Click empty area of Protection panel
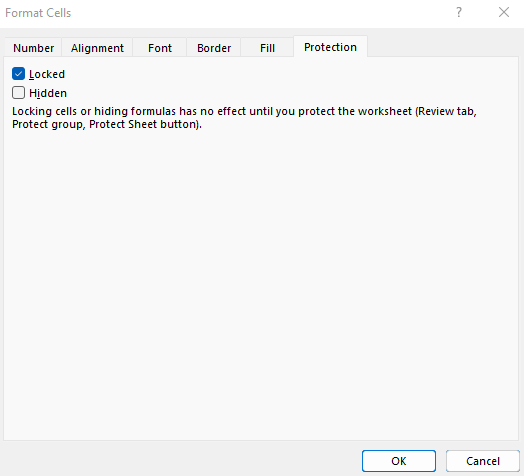The width and height of the screenshot is (524, 476). 261,284
